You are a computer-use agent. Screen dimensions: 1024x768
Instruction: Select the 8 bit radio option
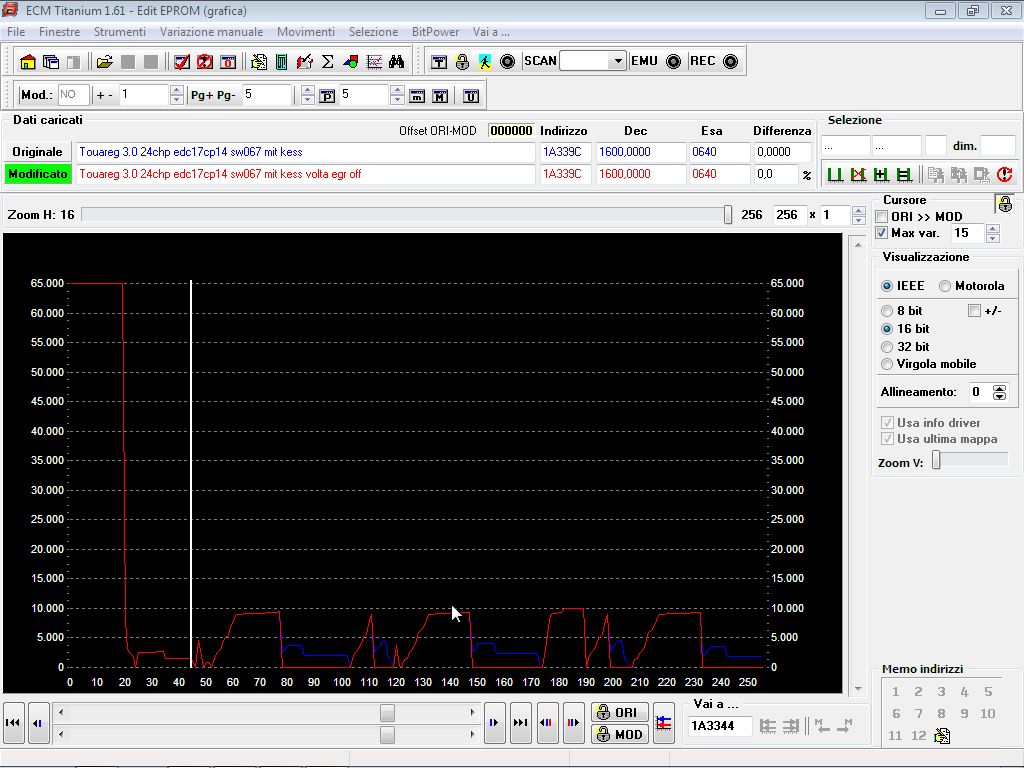(886, 311)
